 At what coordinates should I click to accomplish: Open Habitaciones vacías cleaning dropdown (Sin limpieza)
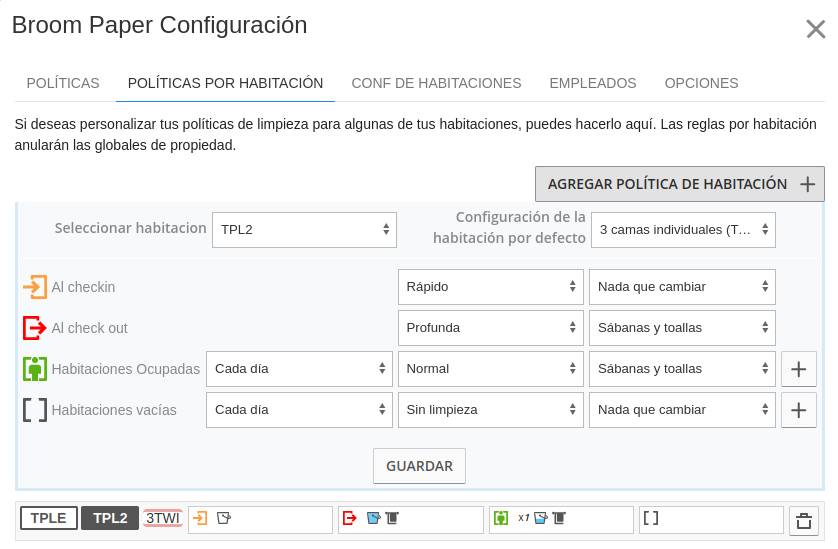[x=491, y=410]
